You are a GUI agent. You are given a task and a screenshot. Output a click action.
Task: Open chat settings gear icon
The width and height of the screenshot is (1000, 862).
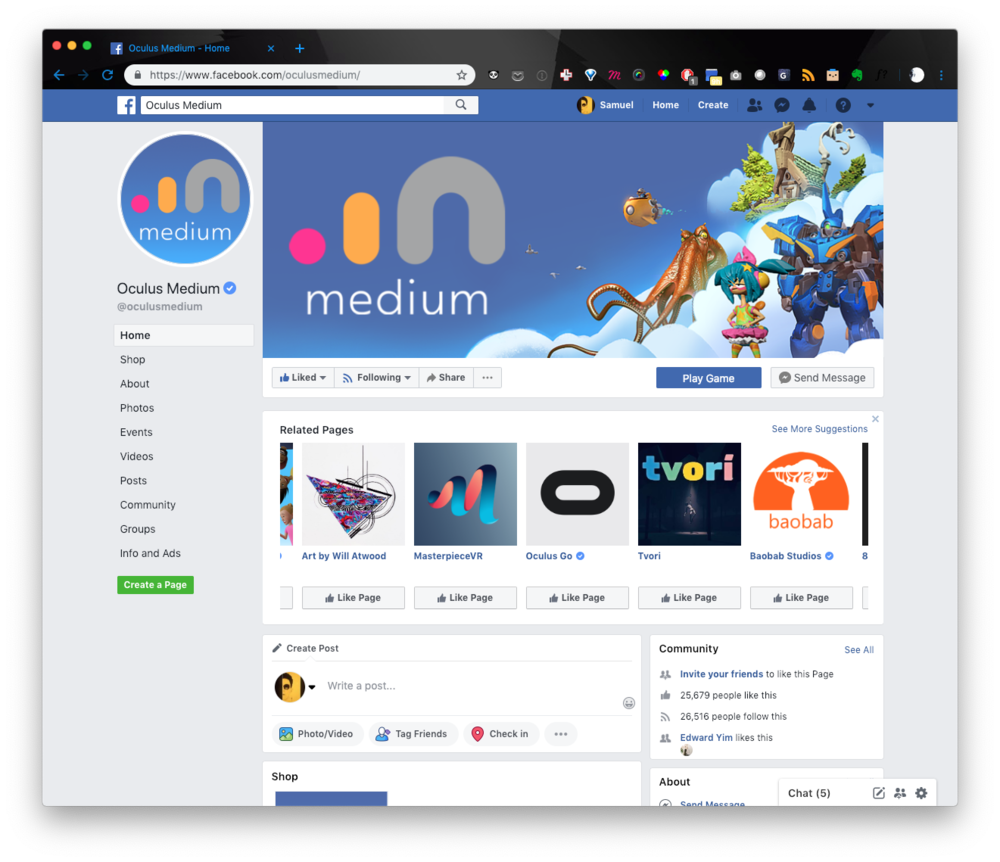(921, 792)
